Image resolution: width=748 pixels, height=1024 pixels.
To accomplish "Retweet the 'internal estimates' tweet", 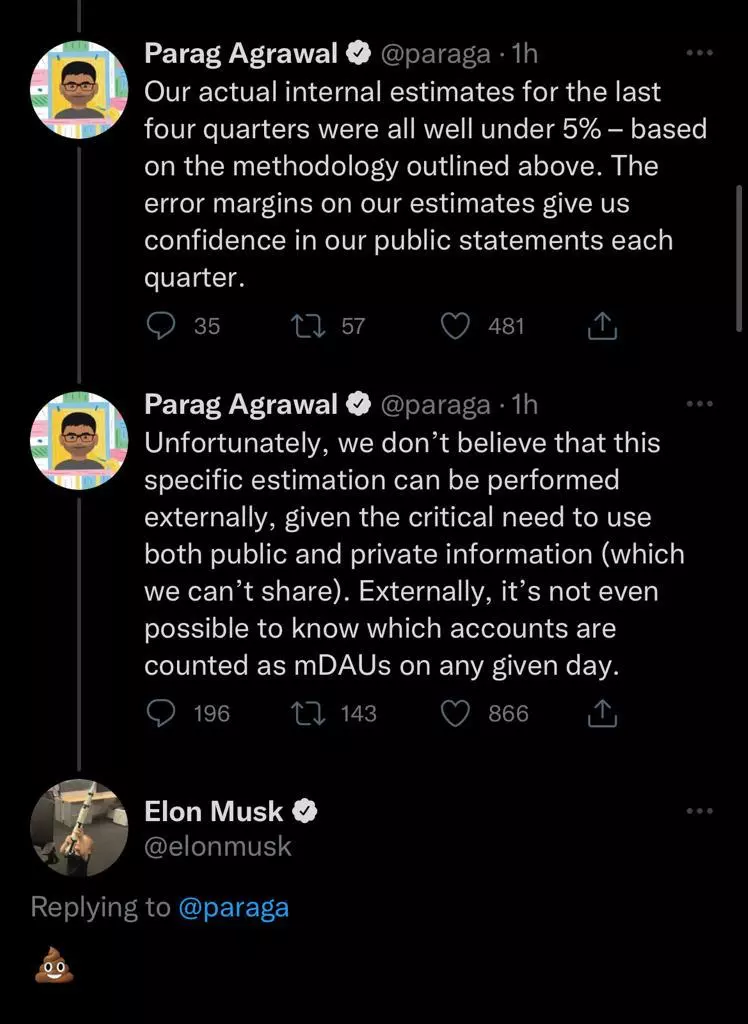I will point(301,326).
